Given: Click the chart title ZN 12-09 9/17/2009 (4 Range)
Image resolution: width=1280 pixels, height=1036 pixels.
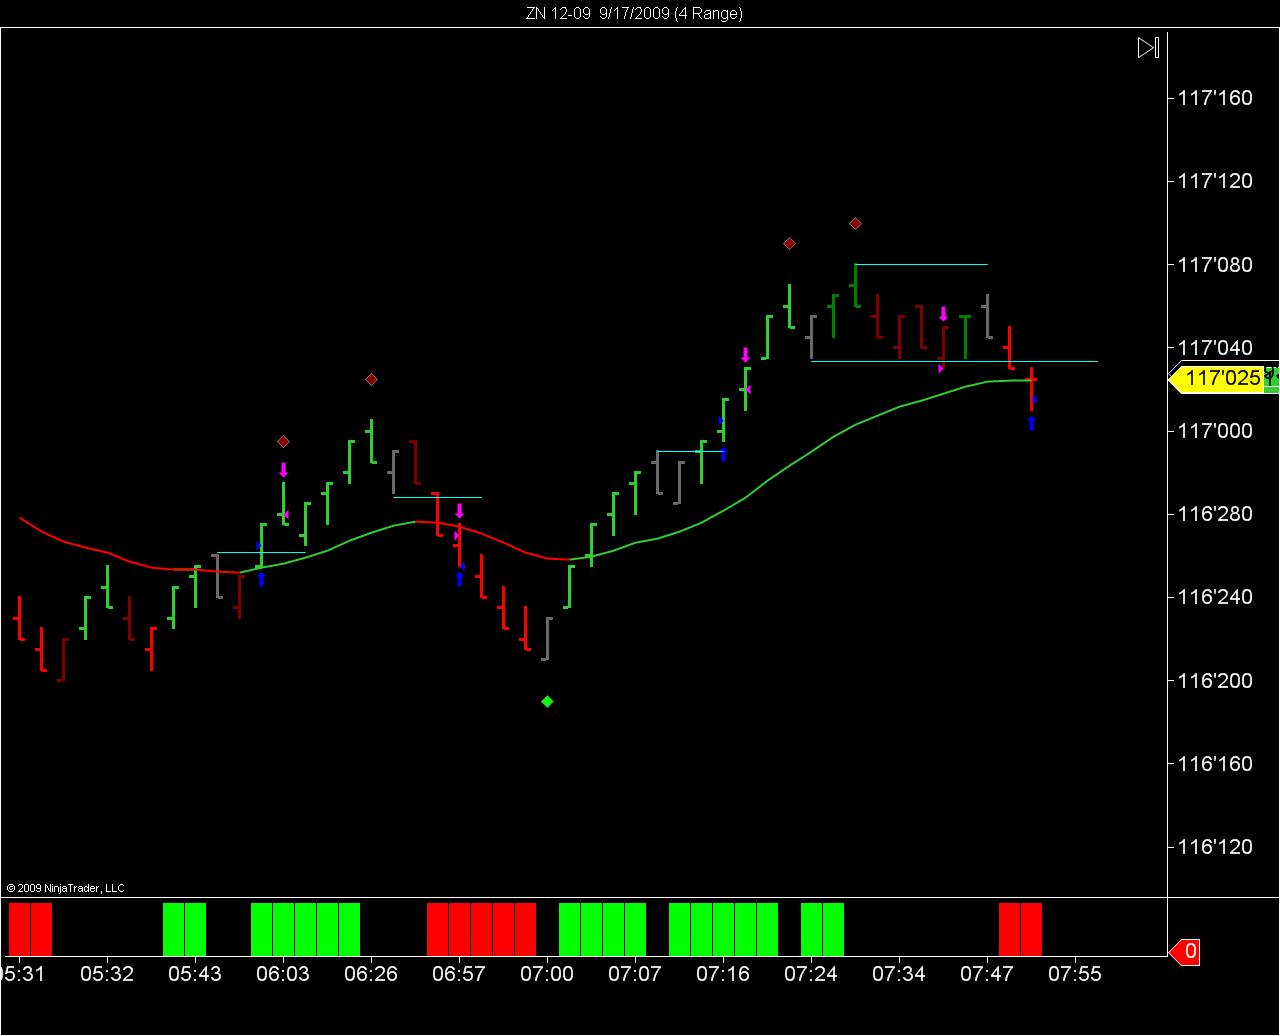Looking at the screenshot, I should point(635,13).
